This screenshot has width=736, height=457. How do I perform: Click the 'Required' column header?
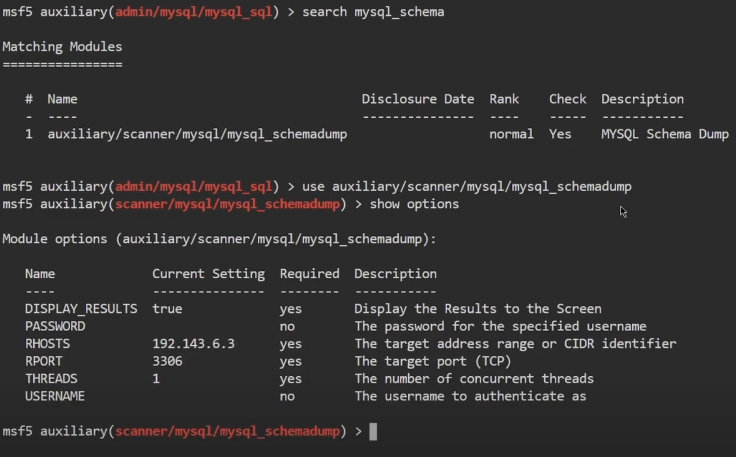tap(309, 274)
